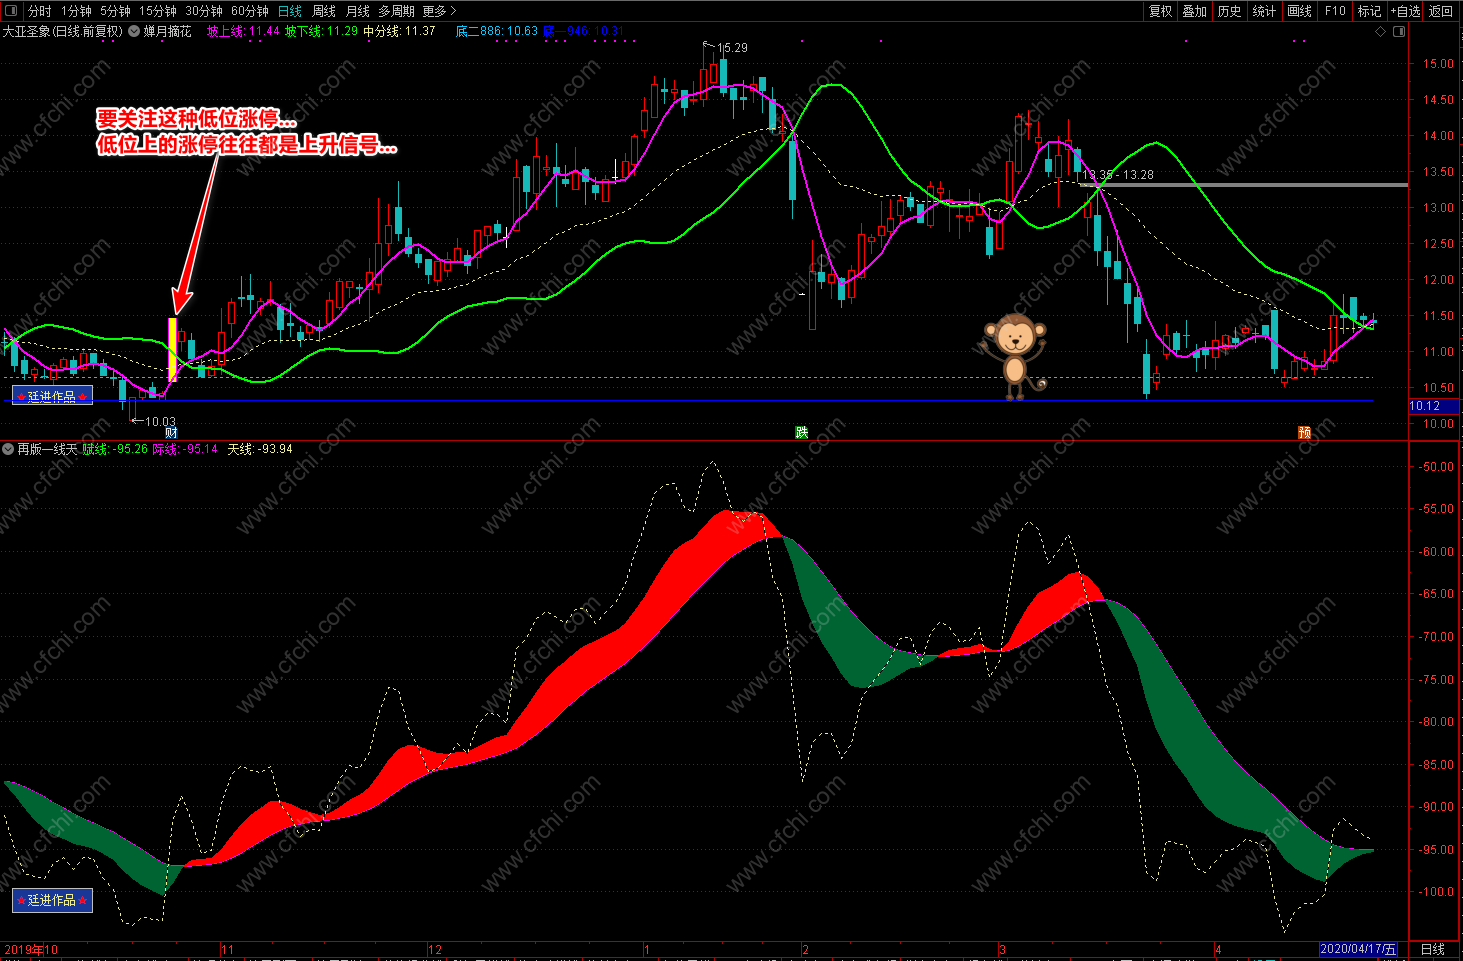This screenshot has width=1463, height=961.
Task: Click 际线 value -95.14
Action: [200, 449]
